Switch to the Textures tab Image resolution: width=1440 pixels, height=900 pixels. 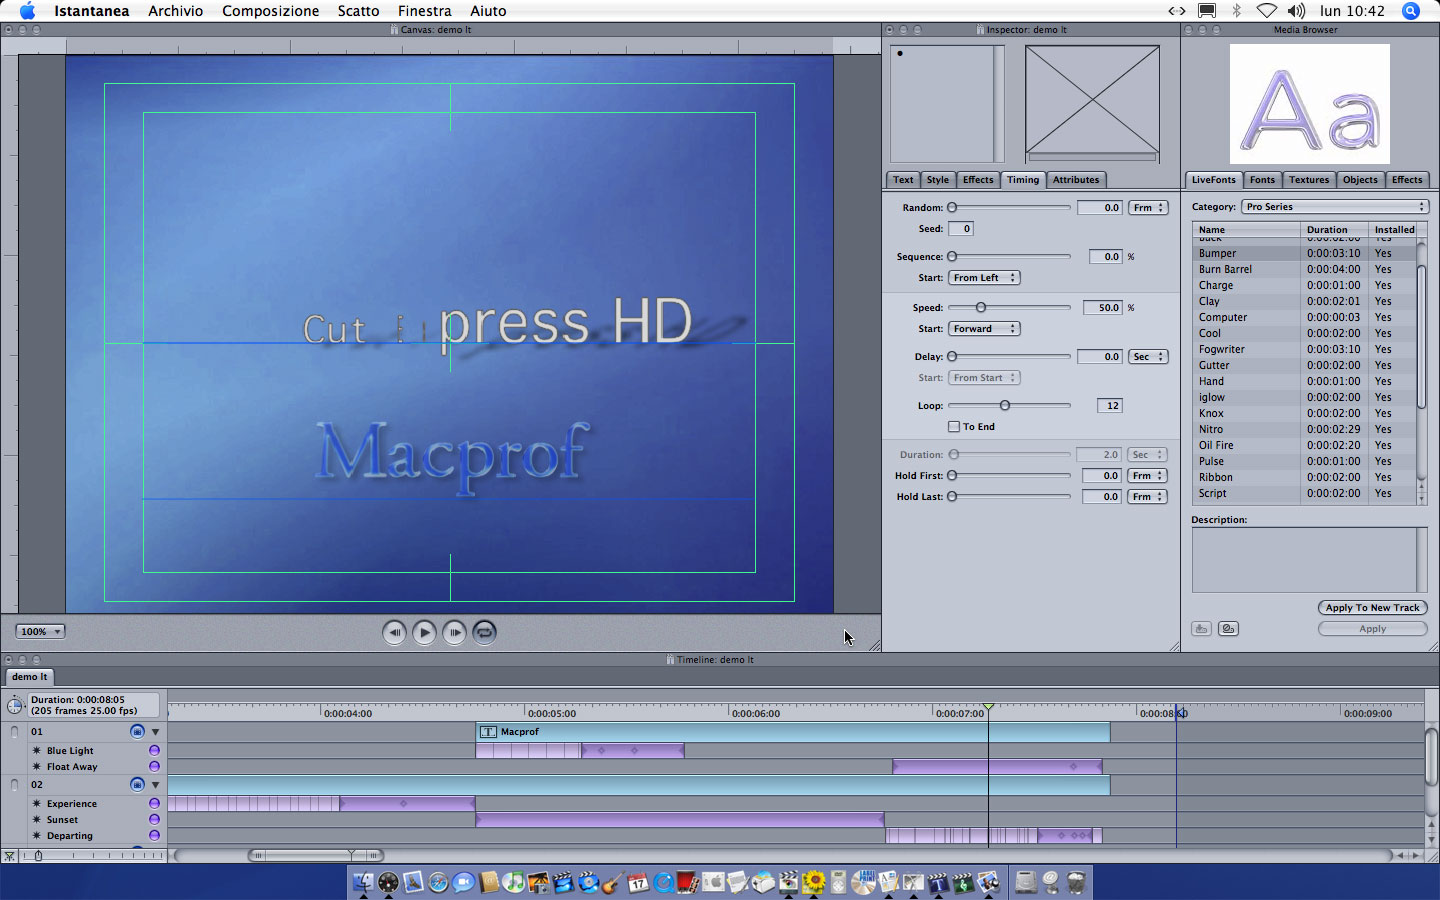1308,180
